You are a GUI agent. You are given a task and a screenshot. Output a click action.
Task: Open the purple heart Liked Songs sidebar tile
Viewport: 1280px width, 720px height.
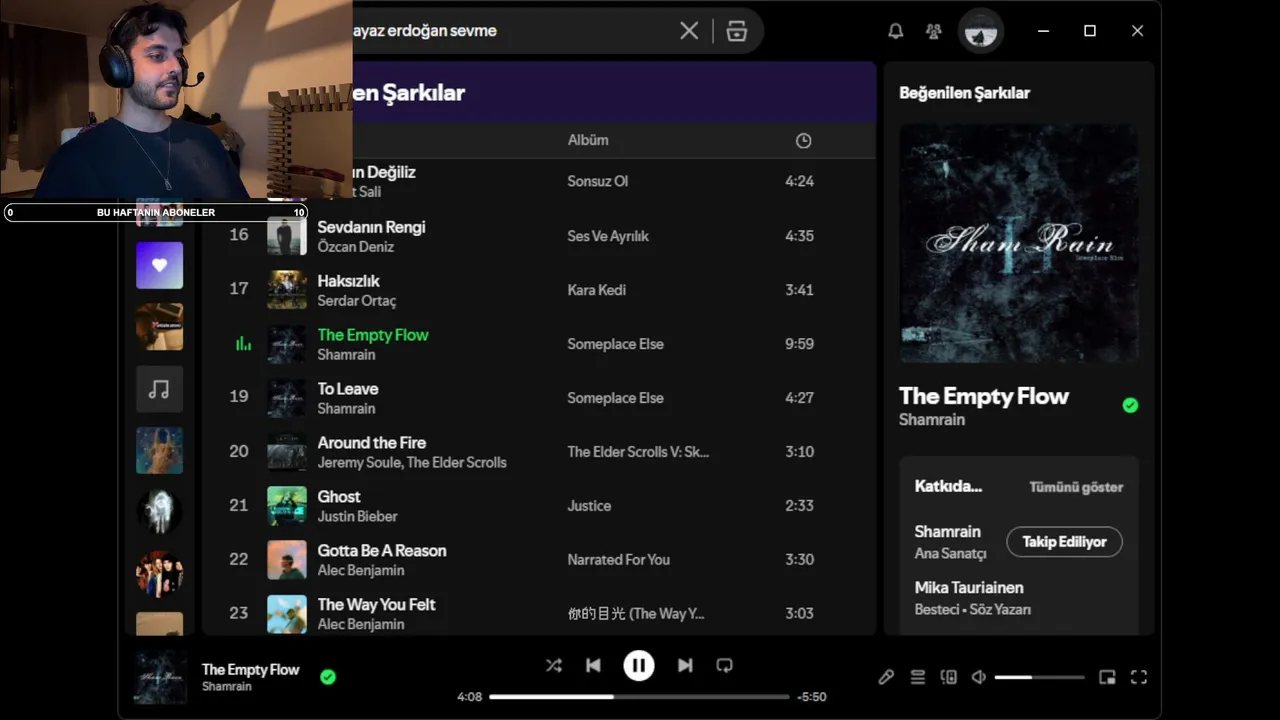(160, 265)
